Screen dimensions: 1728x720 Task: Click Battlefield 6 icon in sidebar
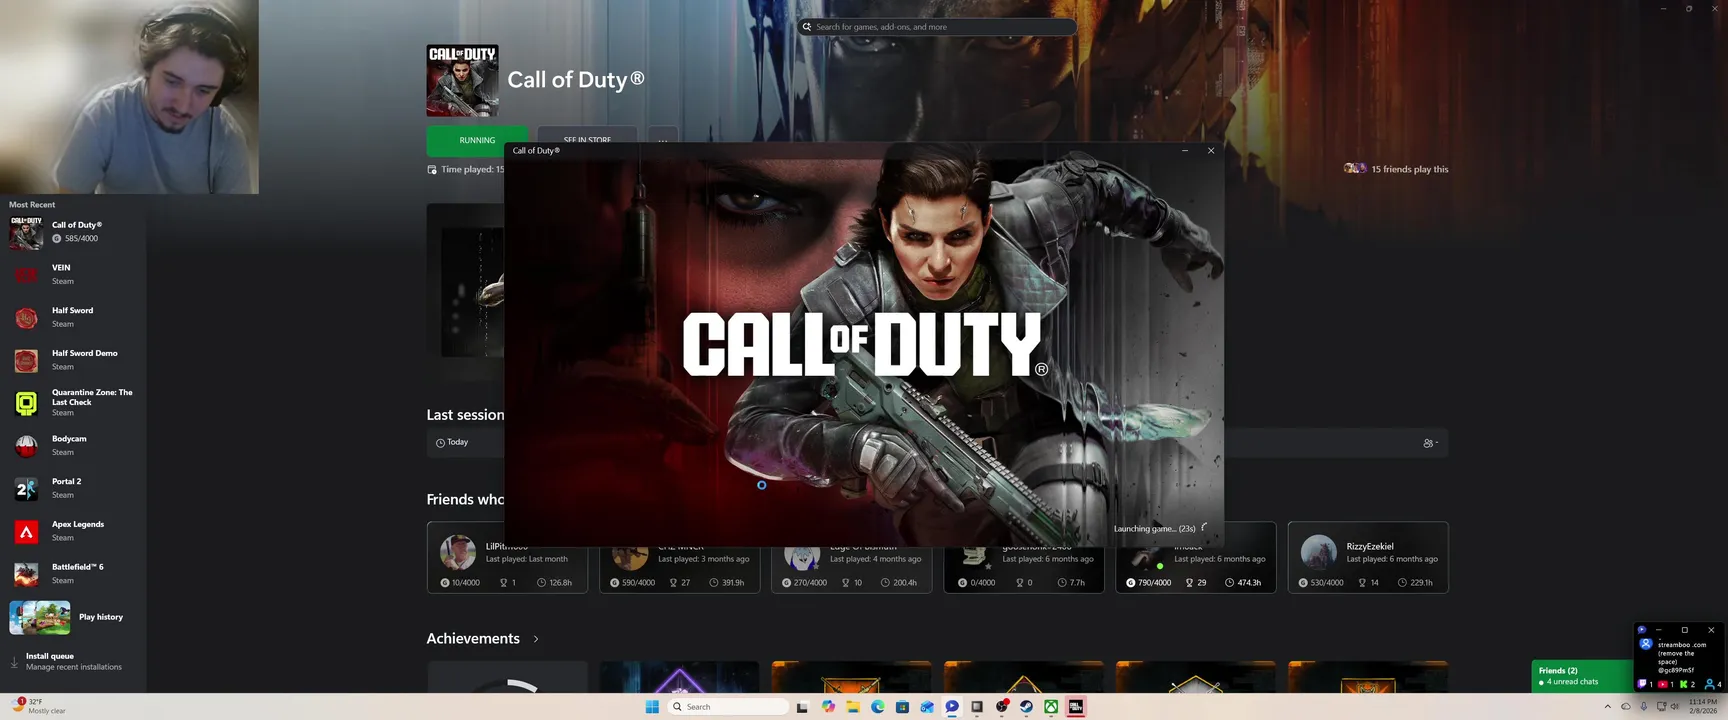pos(26,574)
